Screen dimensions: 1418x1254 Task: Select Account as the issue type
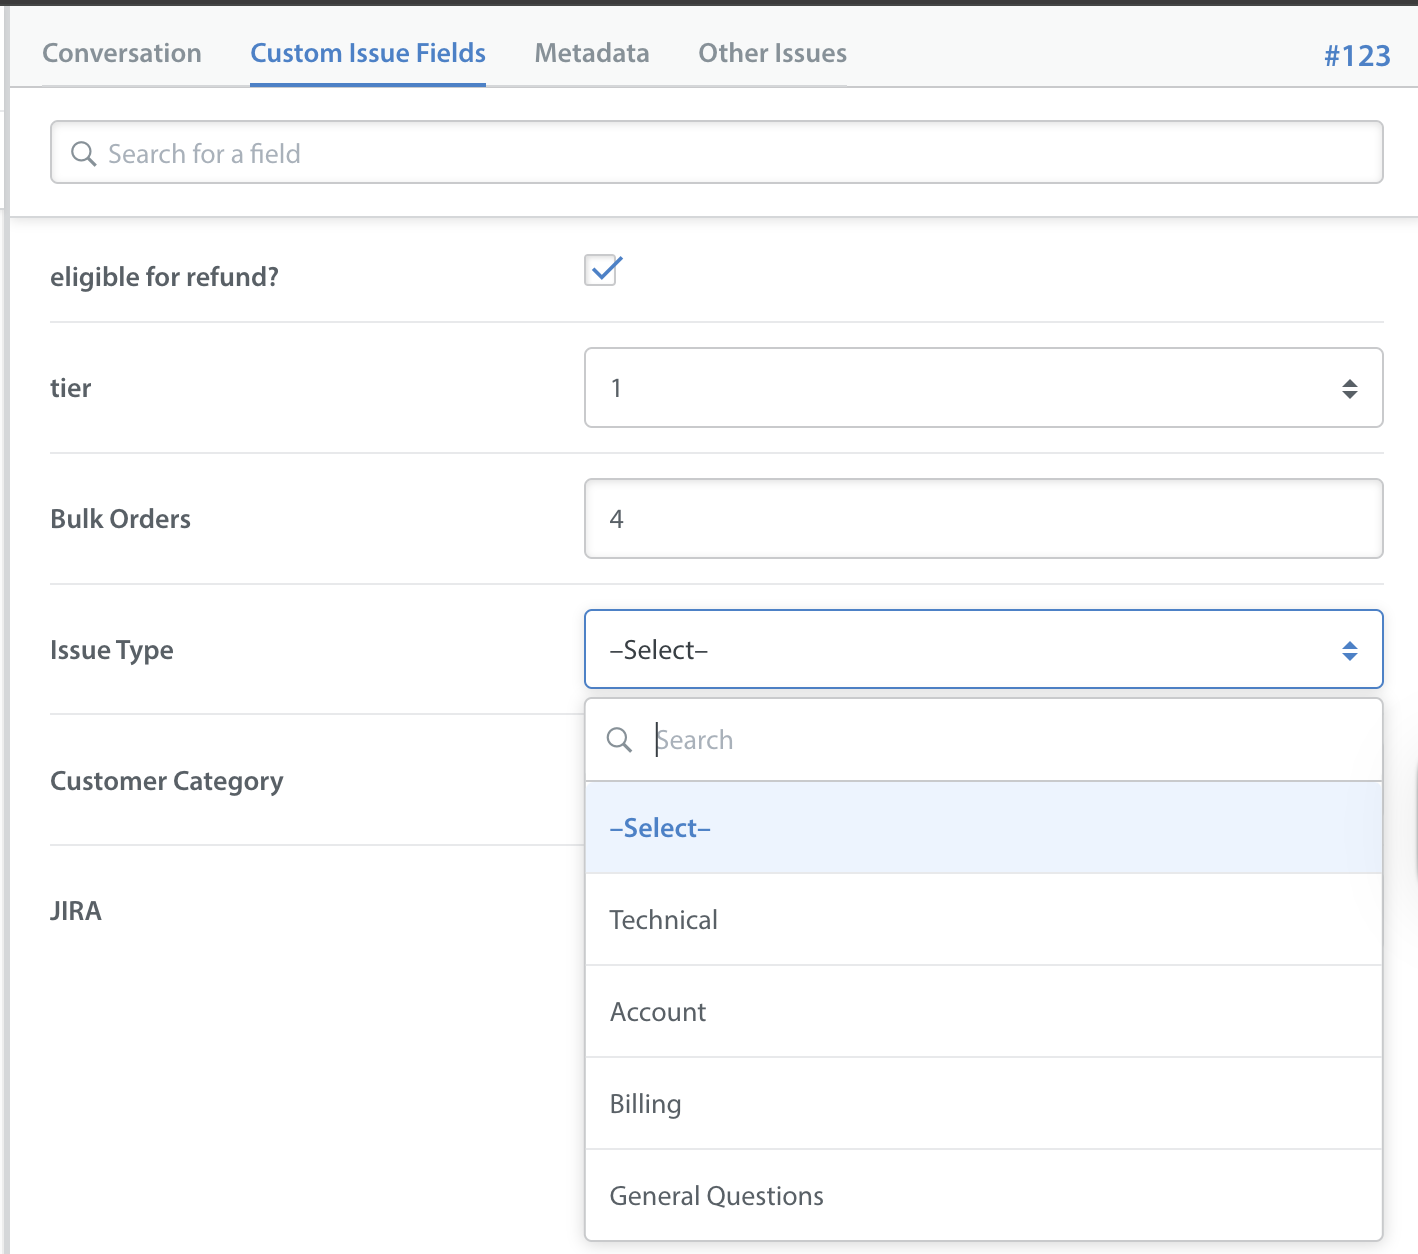984,1012
